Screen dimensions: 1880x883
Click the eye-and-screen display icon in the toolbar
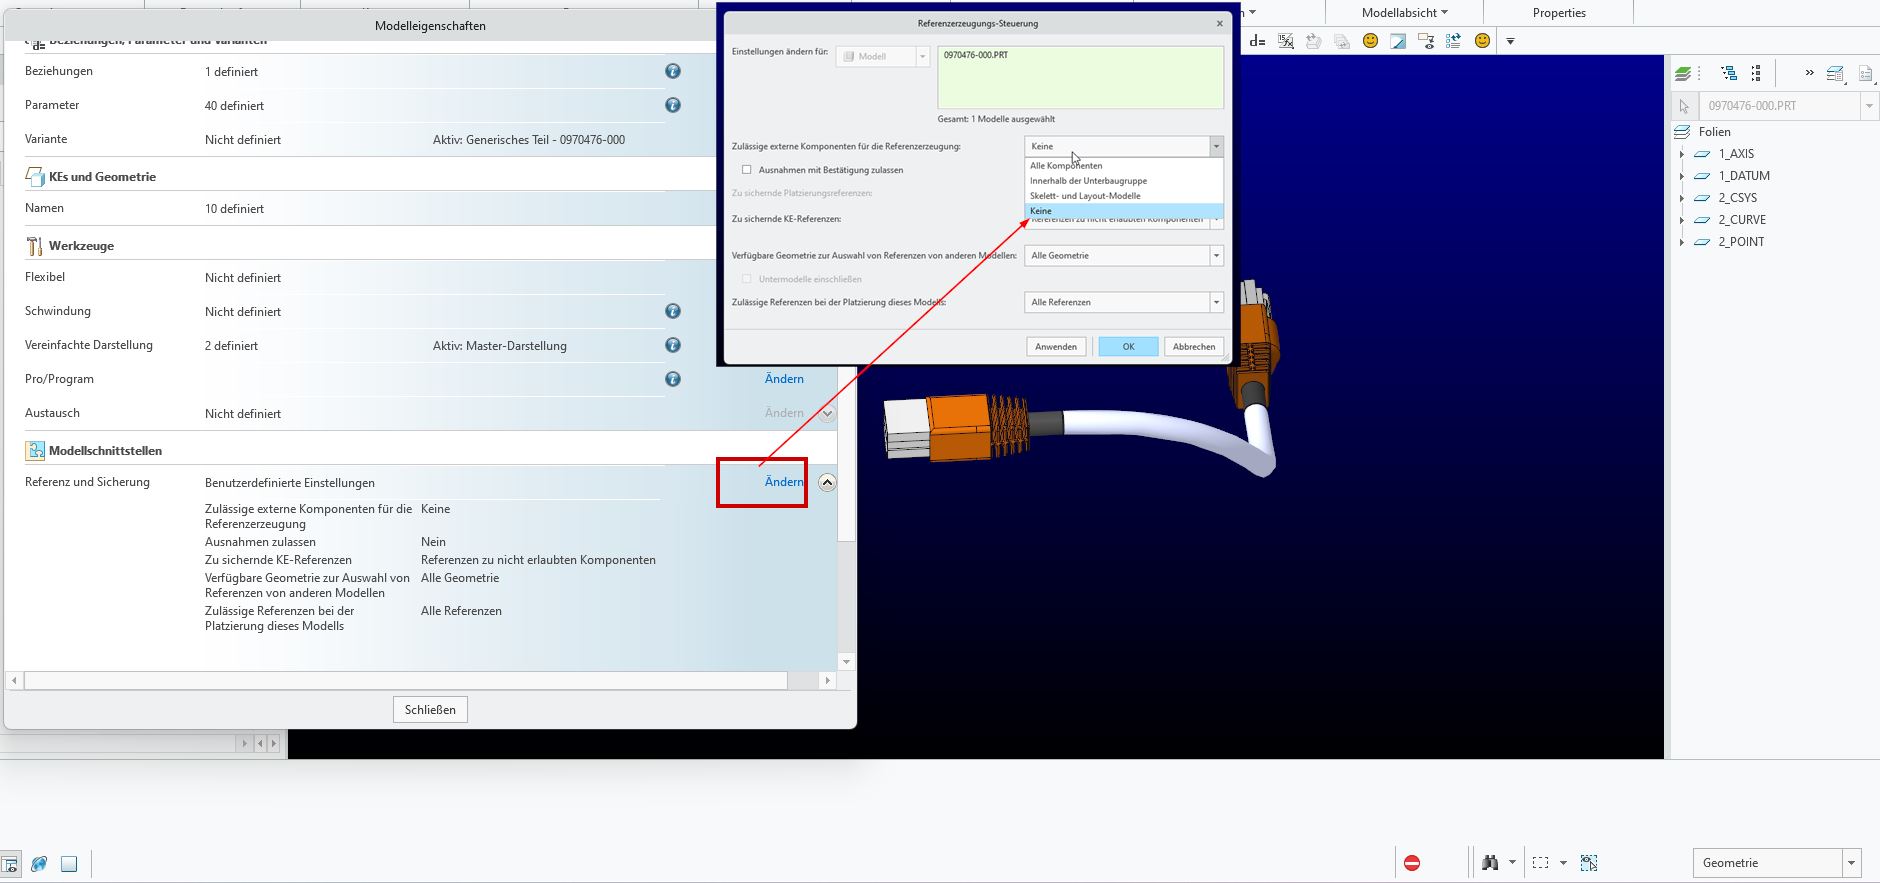click(x=1426, y=41)
